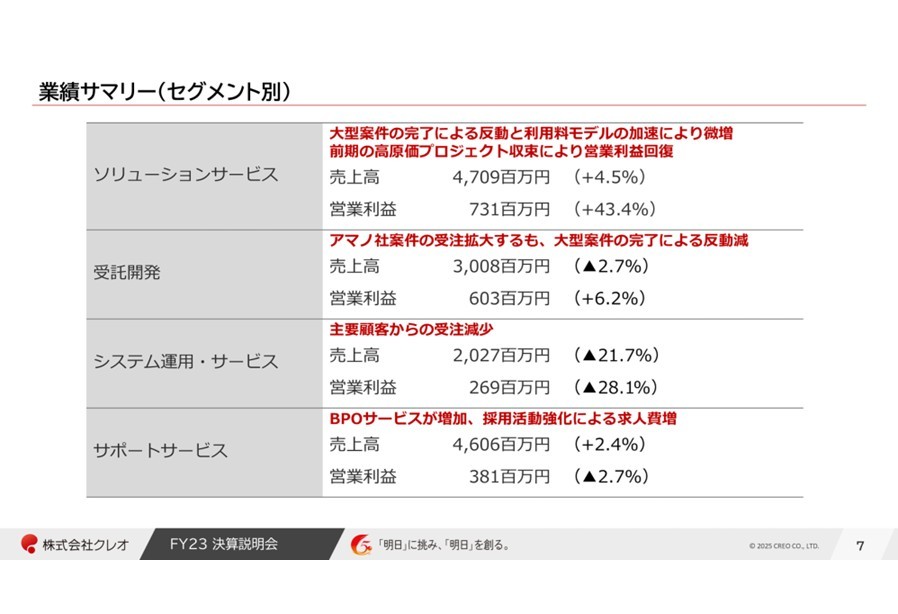
Task: Click the BPOサービスが増加 red heading
Action: 503,418
